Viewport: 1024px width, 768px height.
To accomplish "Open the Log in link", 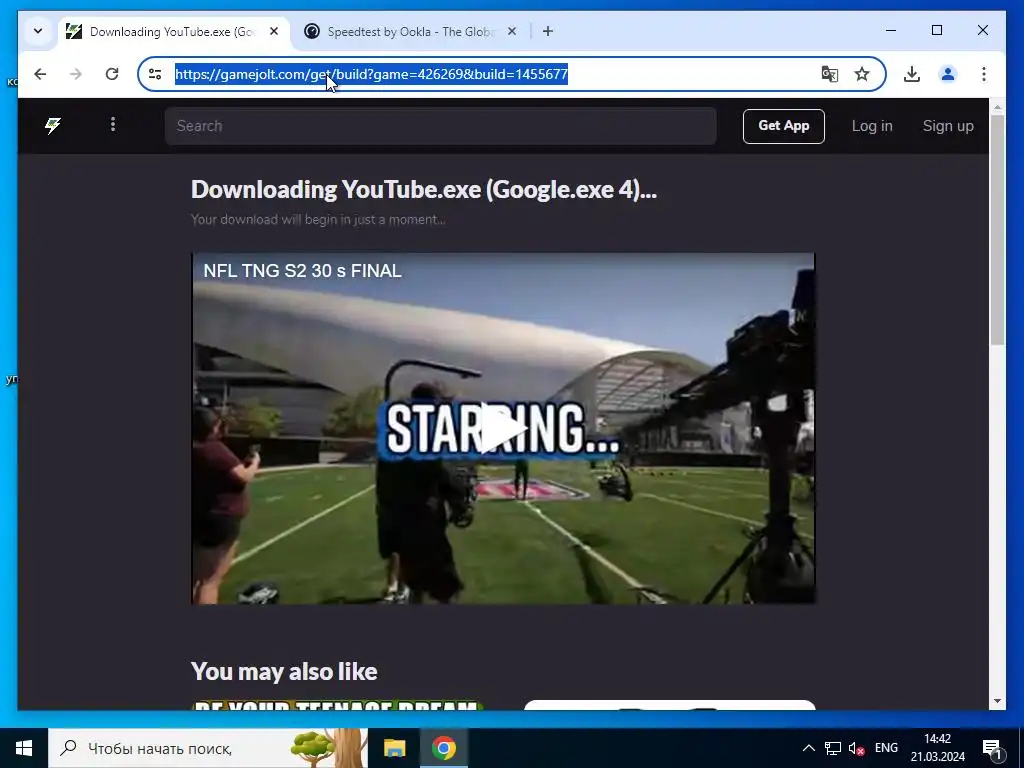I will (x=872, y=126).
